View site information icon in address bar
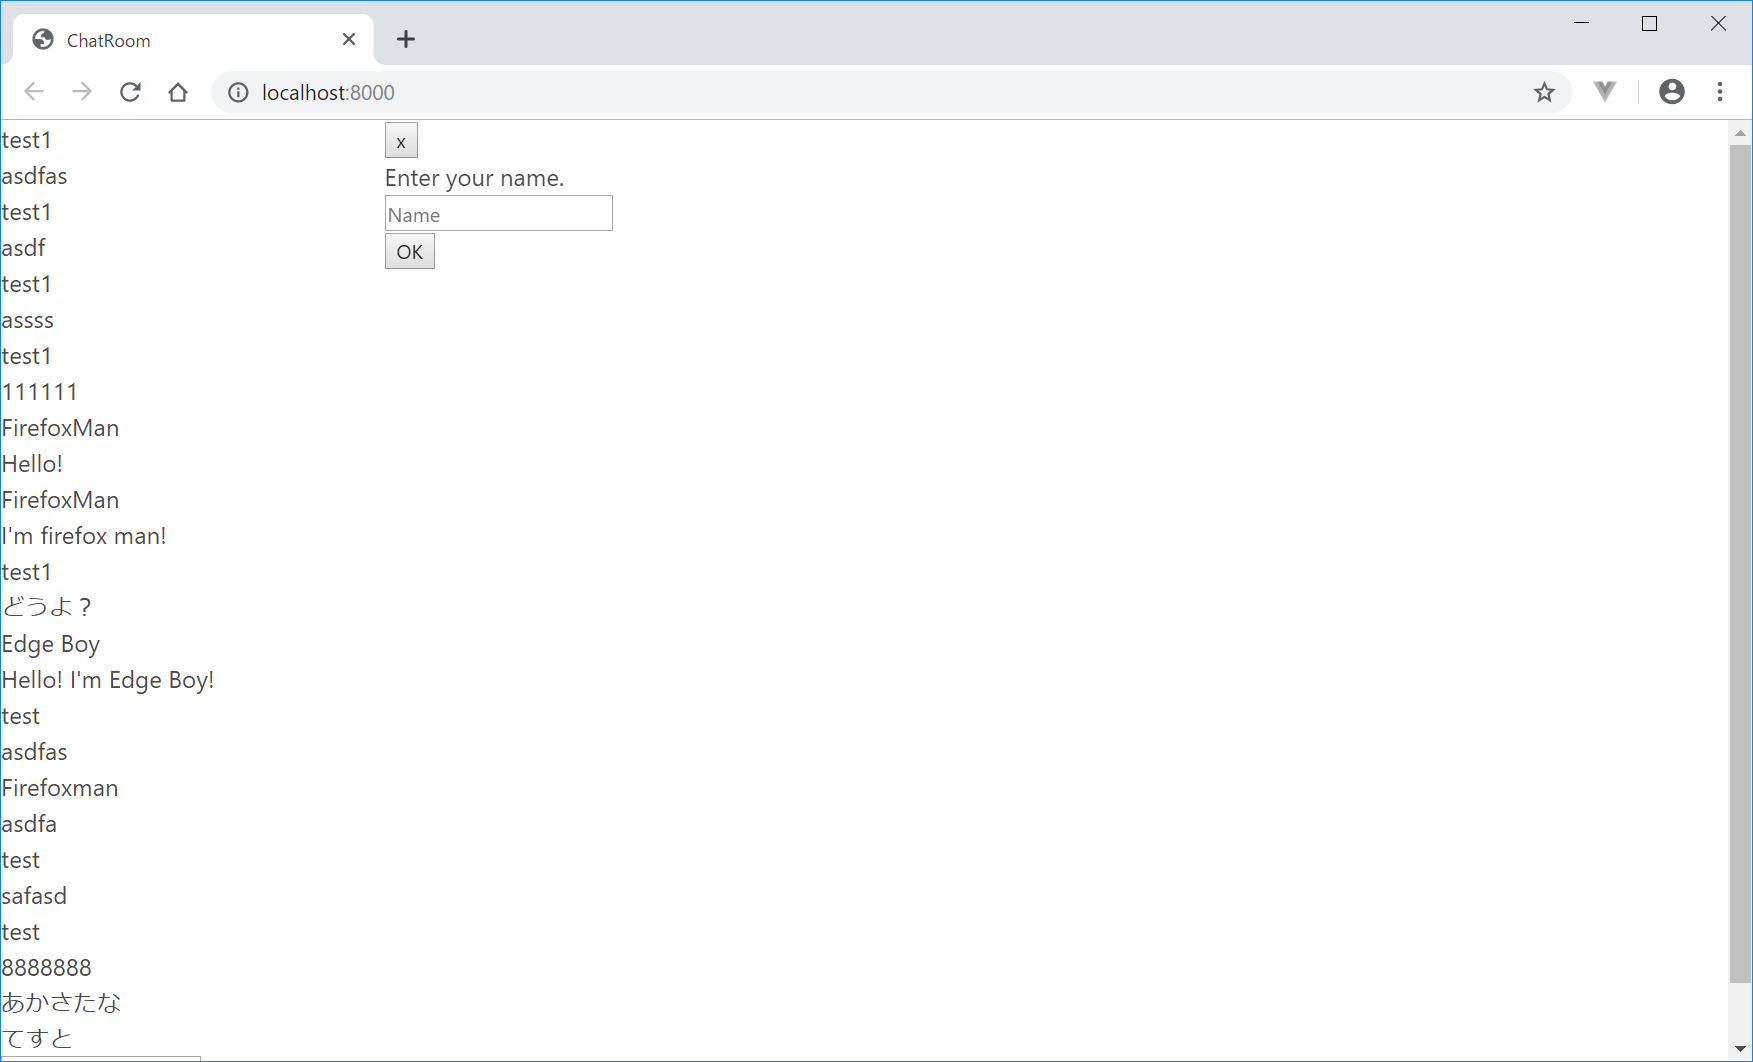The width and height of the screenshot is (1753, 1062). pos(238,92)
